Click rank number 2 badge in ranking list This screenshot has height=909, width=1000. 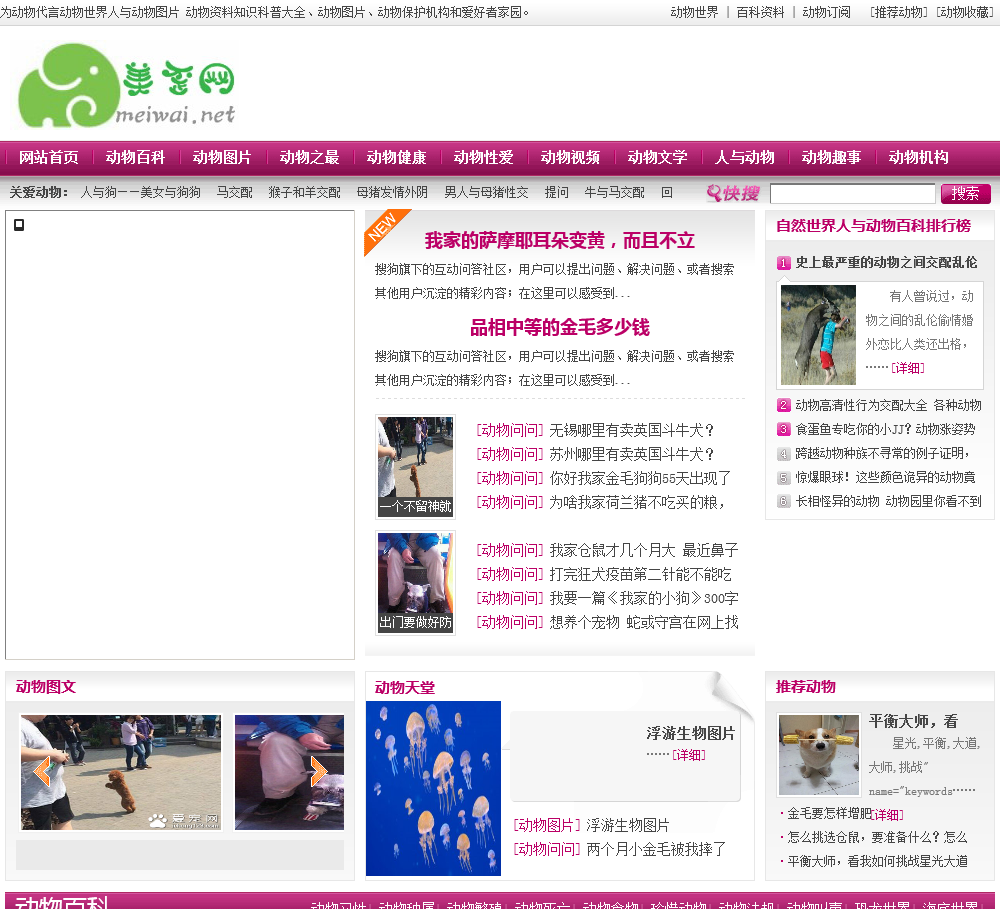[784, 405]
